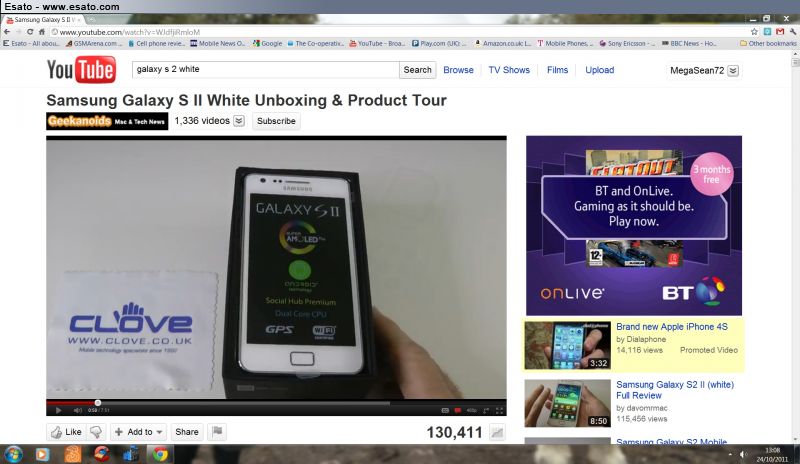Click the taskbar volume speaker icon
This screenshot has height=464, width=800.
tap(743, 454)
